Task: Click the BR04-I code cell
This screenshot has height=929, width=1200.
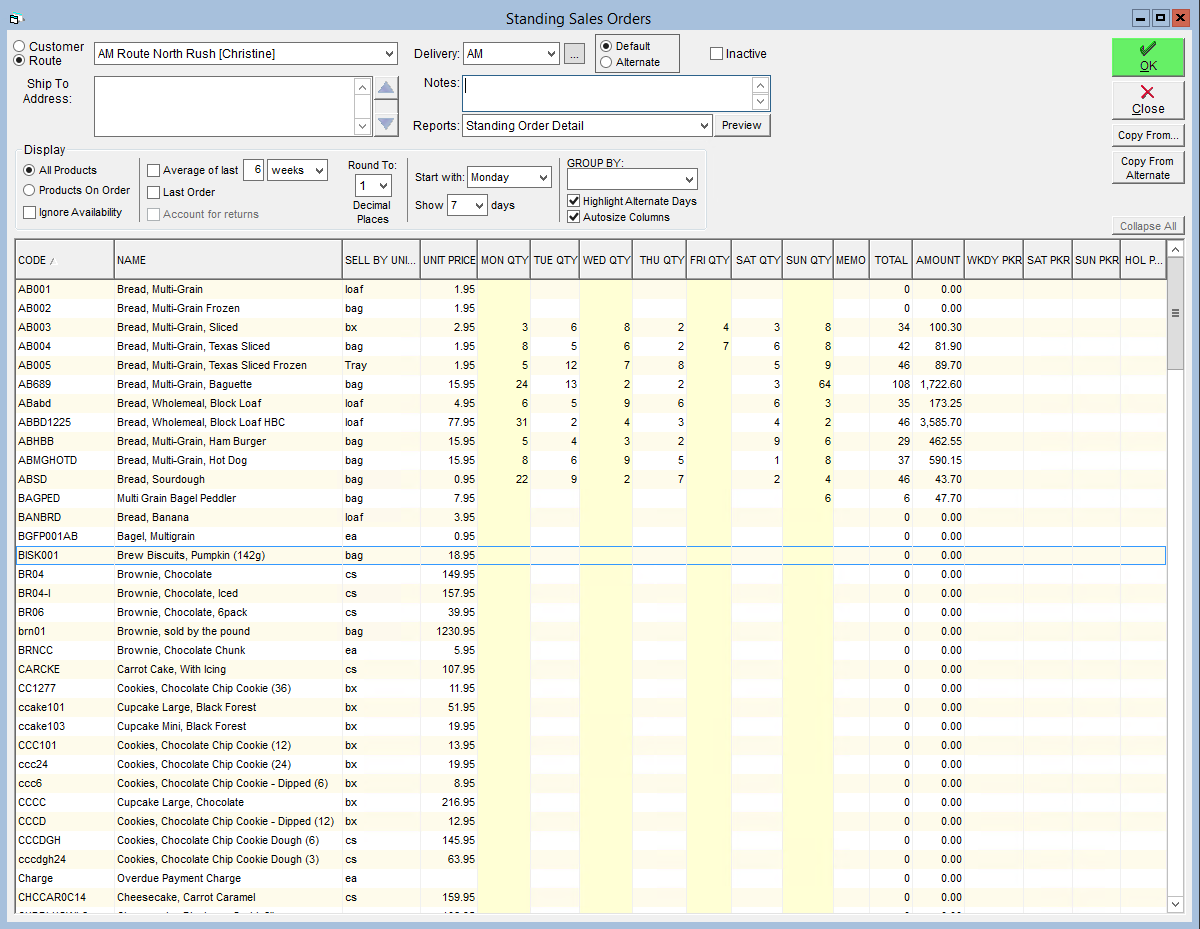Action: (64, 593)
